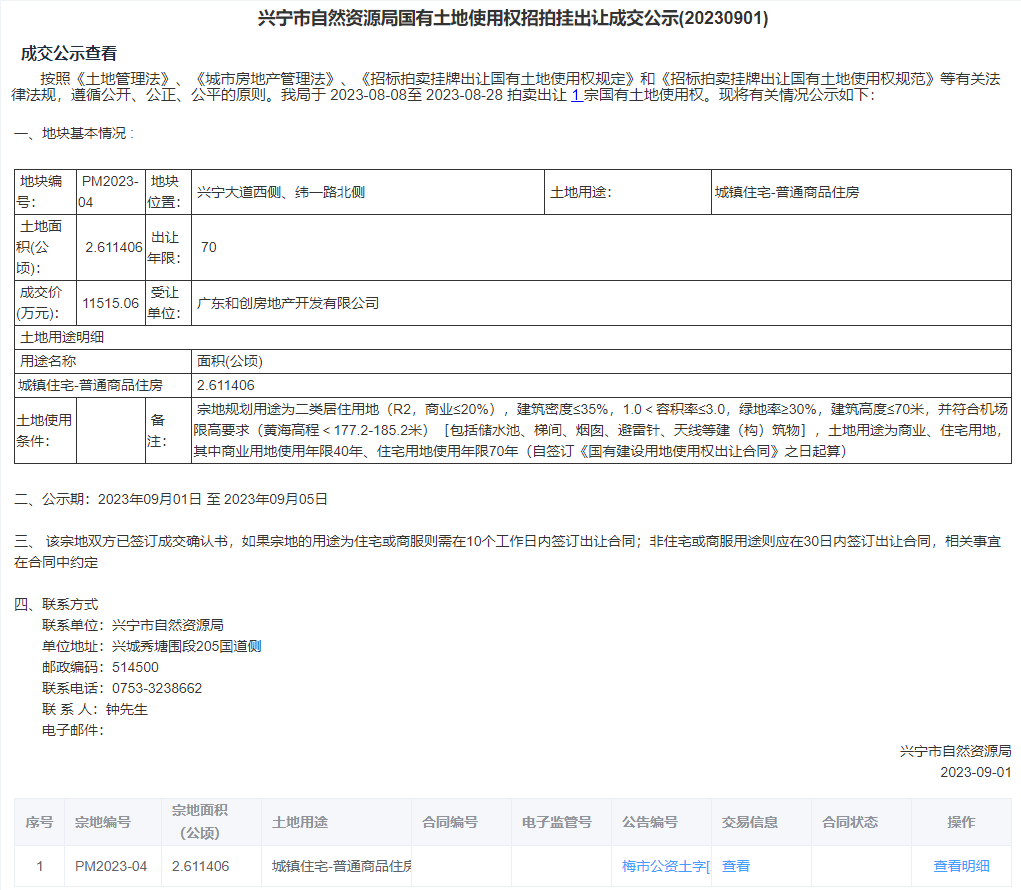Image resolution: width=1021 pixels, height=890 pixels.
Task: Click the 操作 column header
Action: click(x=961, y=822)
